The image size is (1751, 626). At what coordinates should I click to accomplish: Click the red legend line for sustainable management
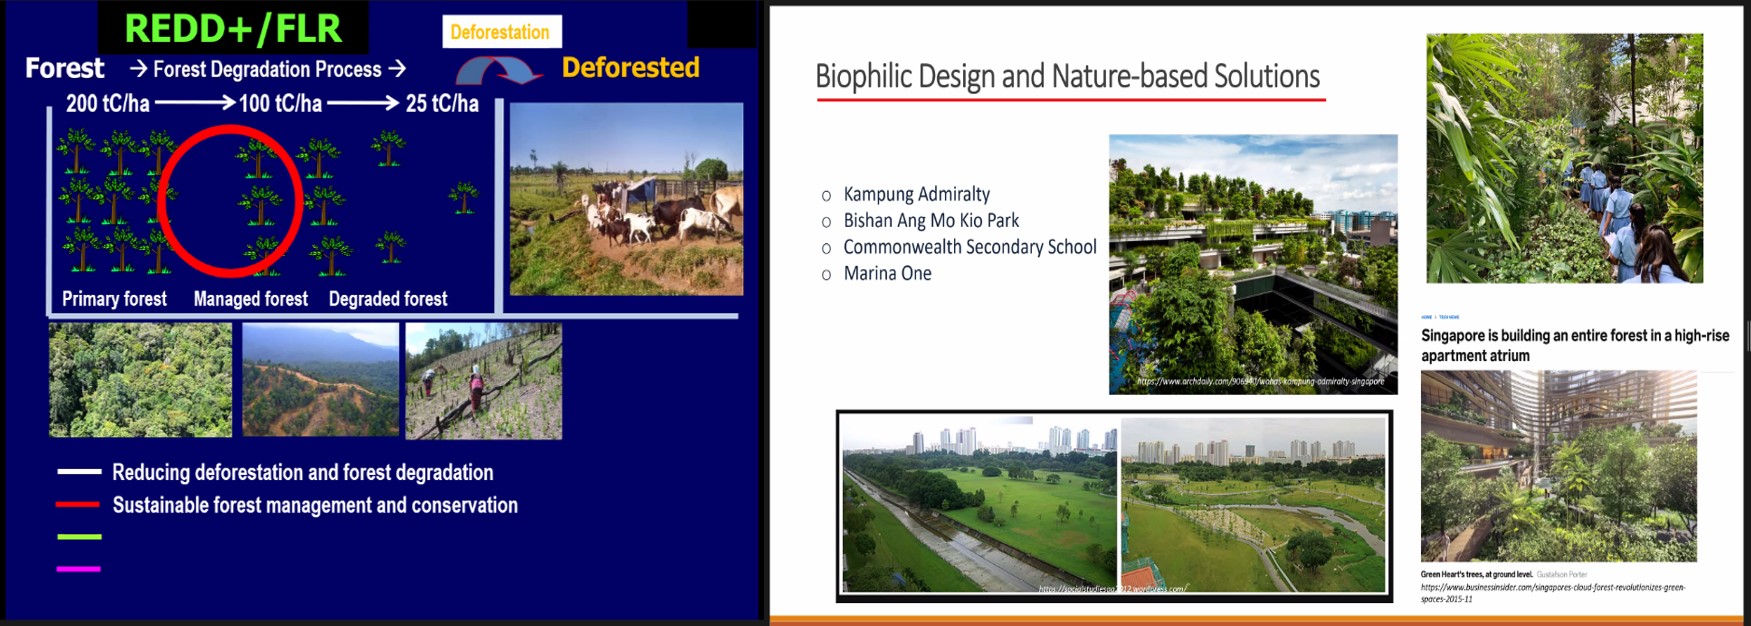(79, 504)
